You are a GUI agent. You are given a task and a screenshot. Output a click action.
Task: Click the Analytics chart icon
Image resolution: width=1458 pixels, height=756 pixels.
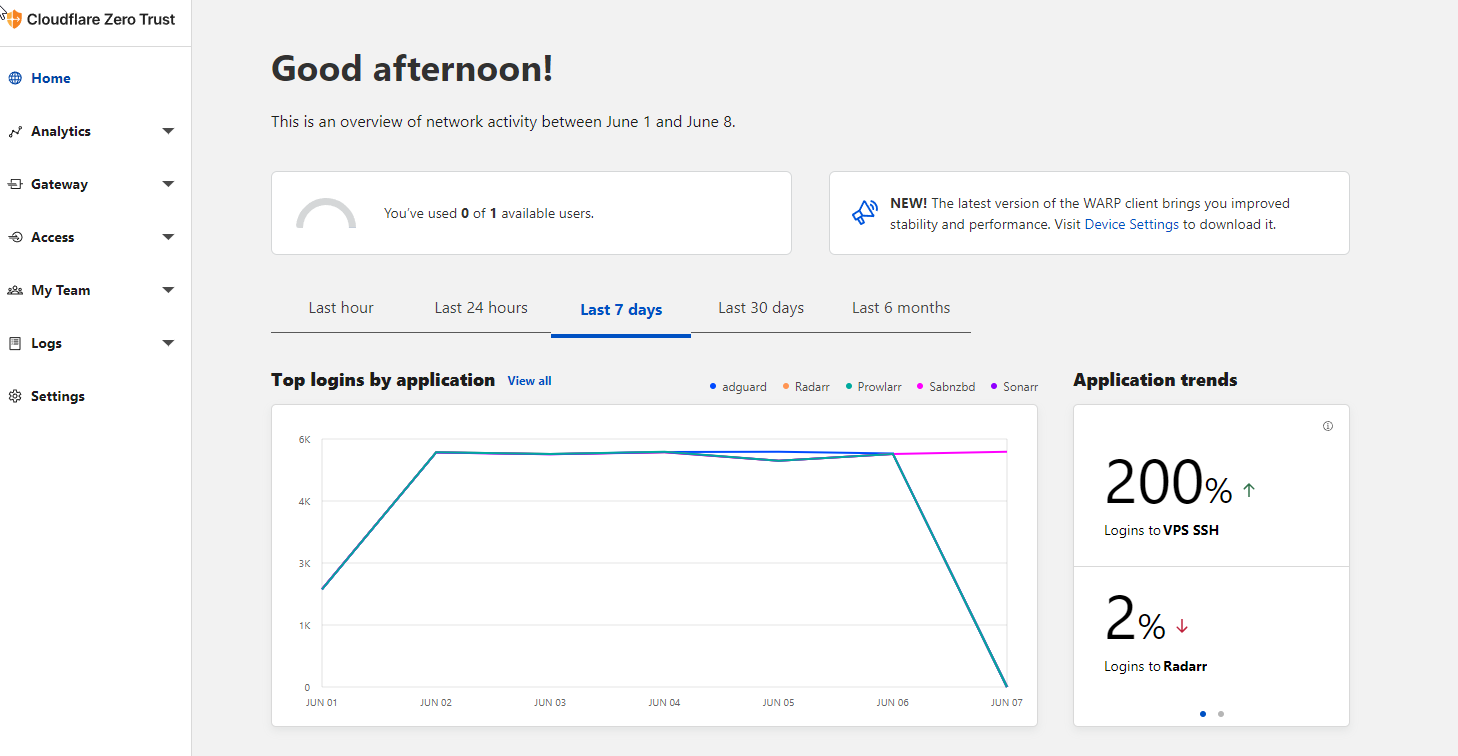pos(15,131)
